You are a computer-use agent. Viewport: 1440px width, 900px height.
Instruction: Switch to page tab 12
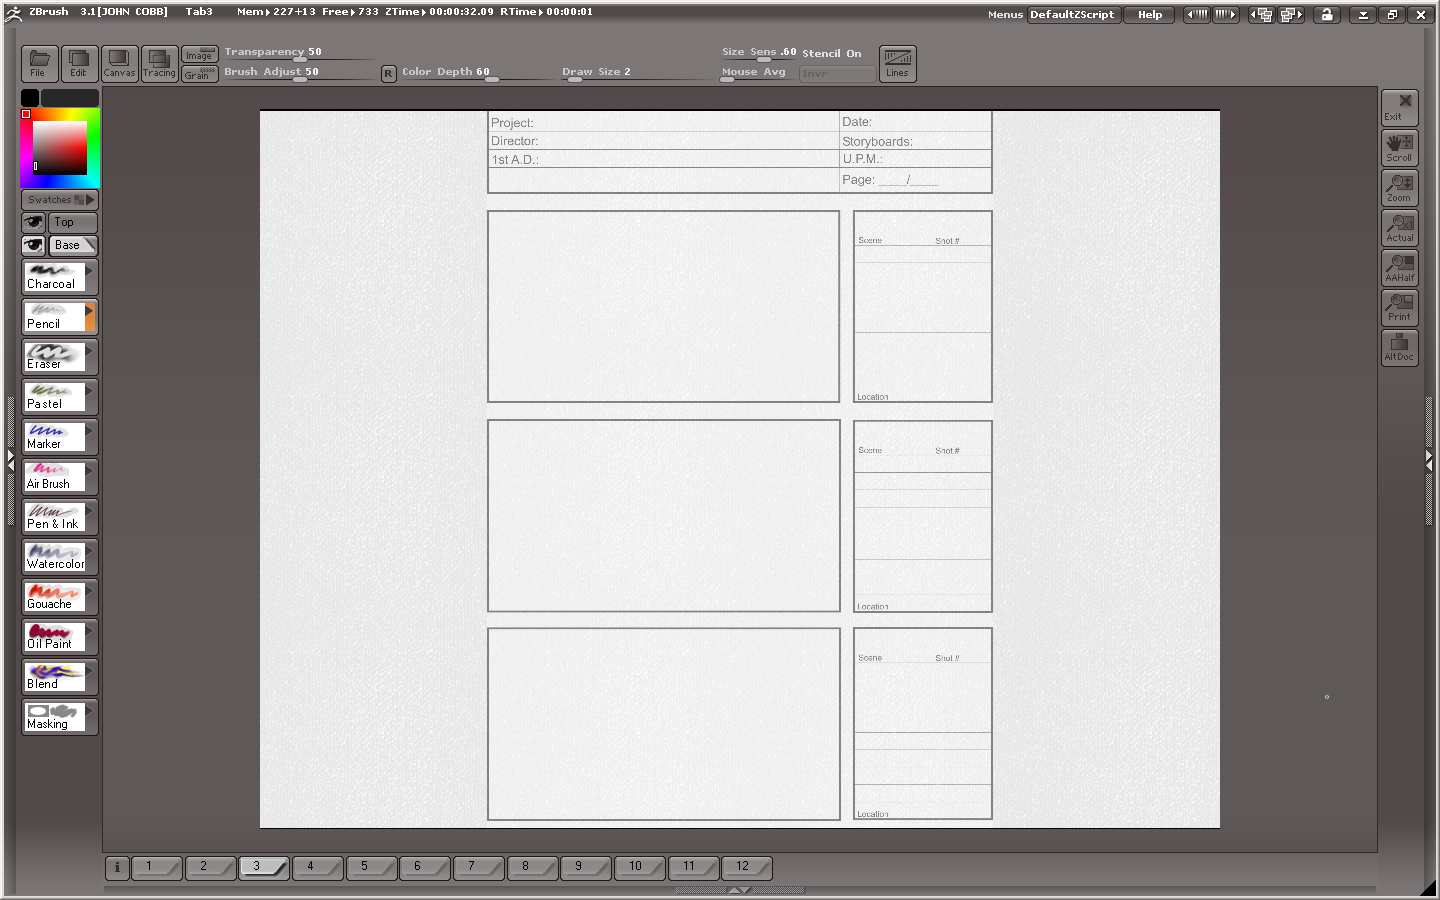(746, 867)
